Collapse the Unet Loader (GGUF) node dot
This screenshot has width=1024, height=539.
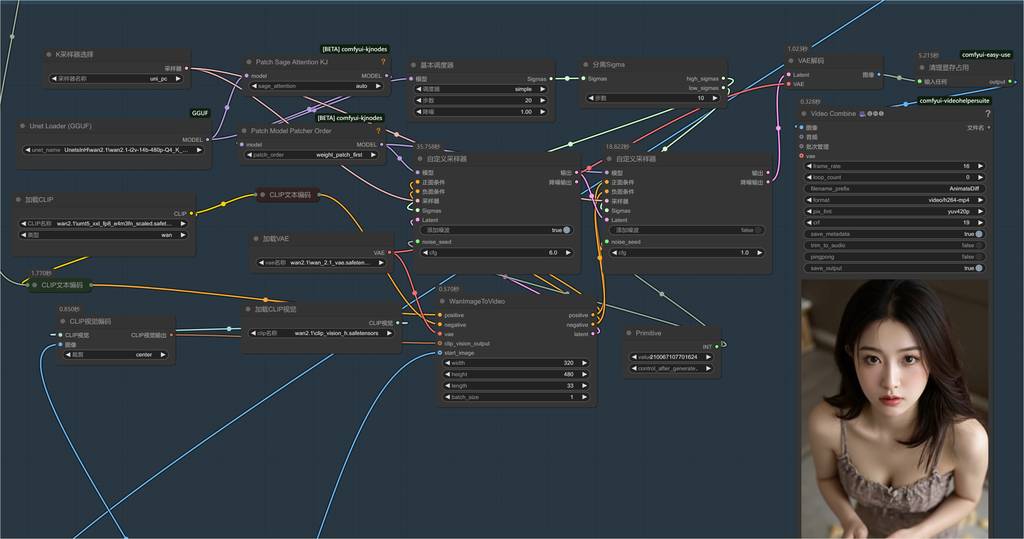tap(26, 126)
